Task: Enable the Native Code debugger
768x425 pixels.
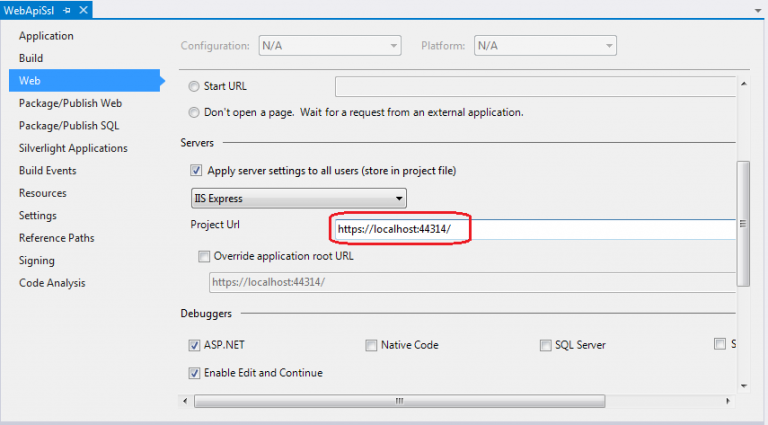Action: [371, 346]
